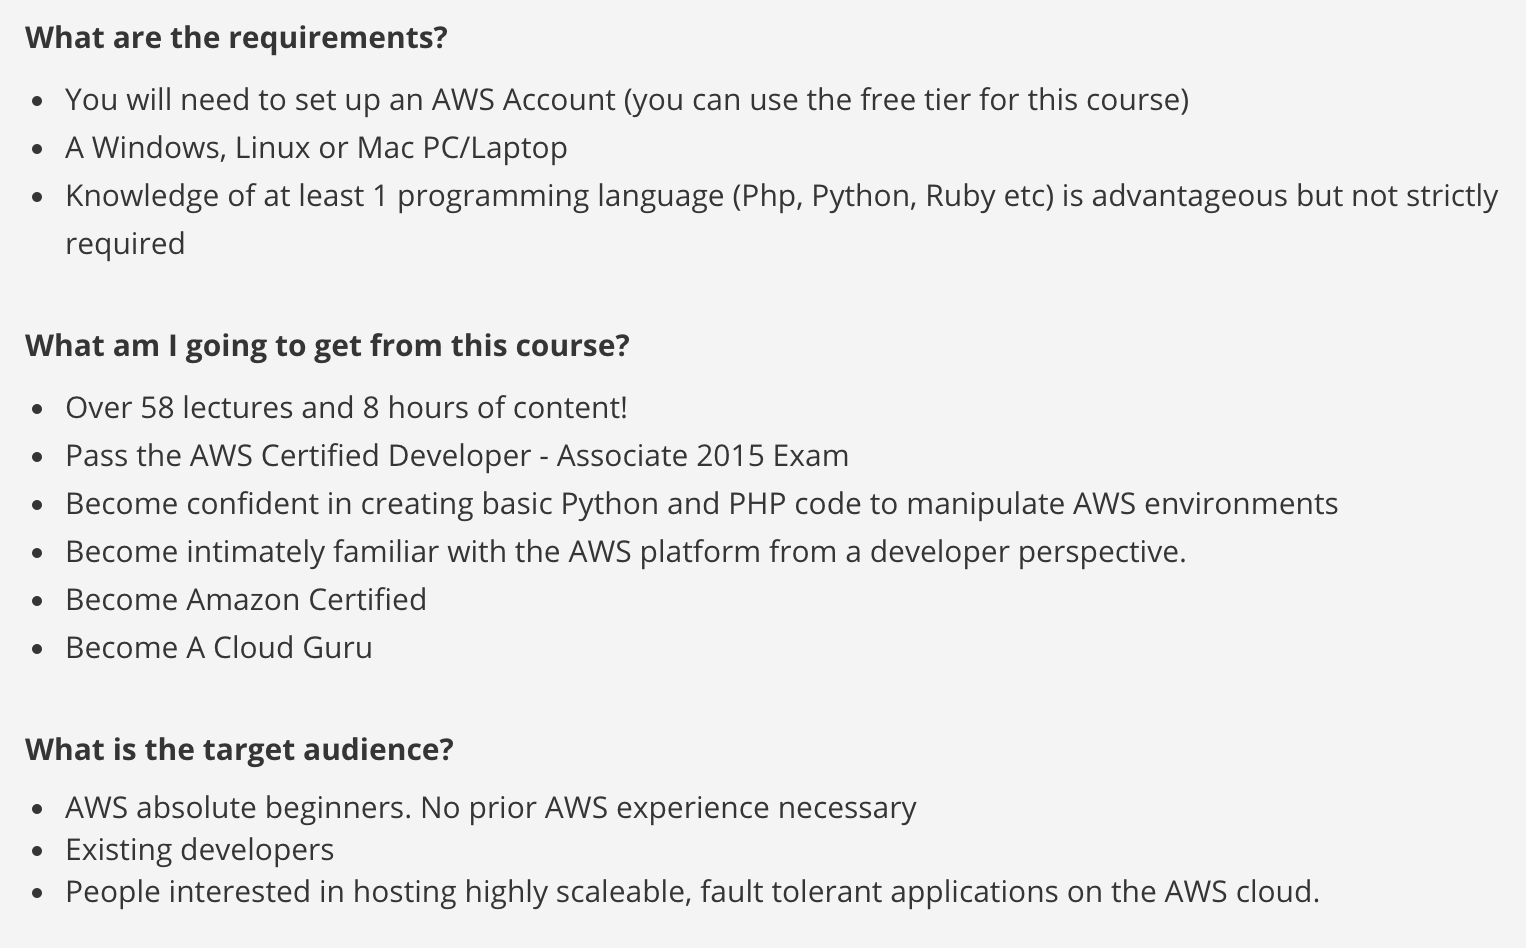Viewport: 1526px width, 948px height.
Task: Click 'What am I going to get' heading
Action: click(x=327, y=346)
